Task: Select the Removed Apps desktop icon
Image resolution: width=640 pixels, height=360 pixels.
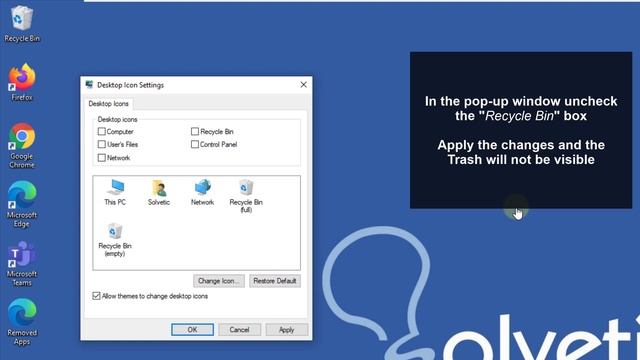Action: [x=22, y=322]
